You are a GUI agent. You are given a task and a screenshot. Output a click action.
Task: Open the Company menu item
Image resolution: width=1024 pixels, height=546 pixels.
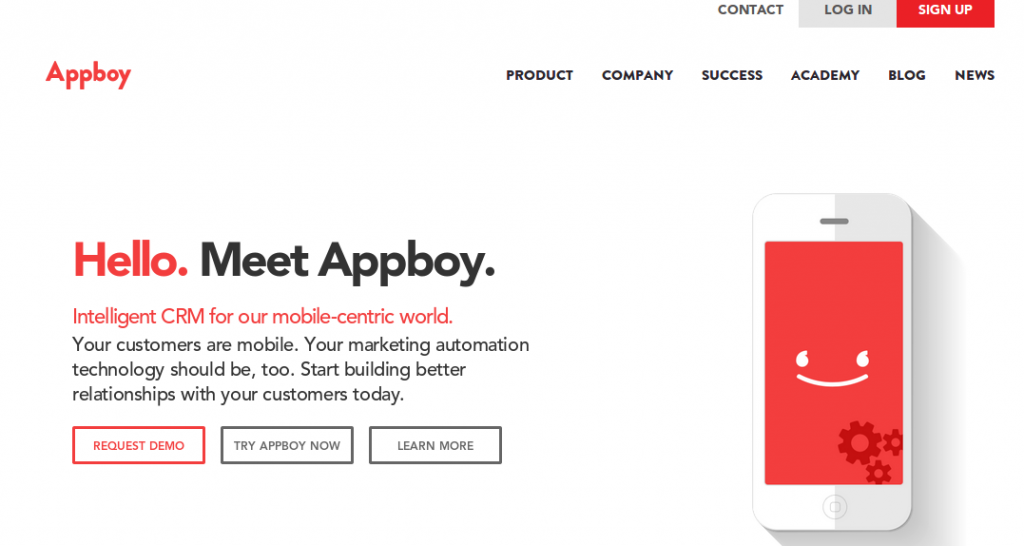(x=637, y=75)
